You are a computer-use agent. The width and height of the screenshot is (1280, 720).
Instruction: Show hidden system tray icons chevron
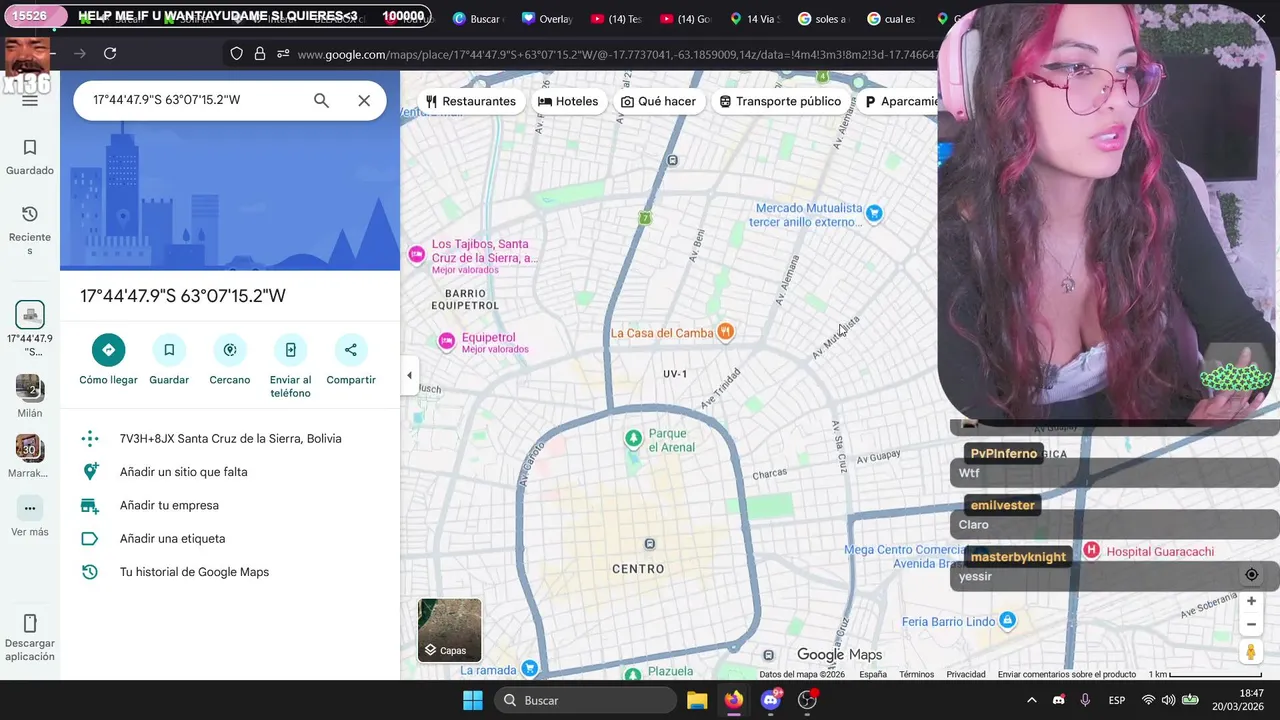click(1032, 700)
